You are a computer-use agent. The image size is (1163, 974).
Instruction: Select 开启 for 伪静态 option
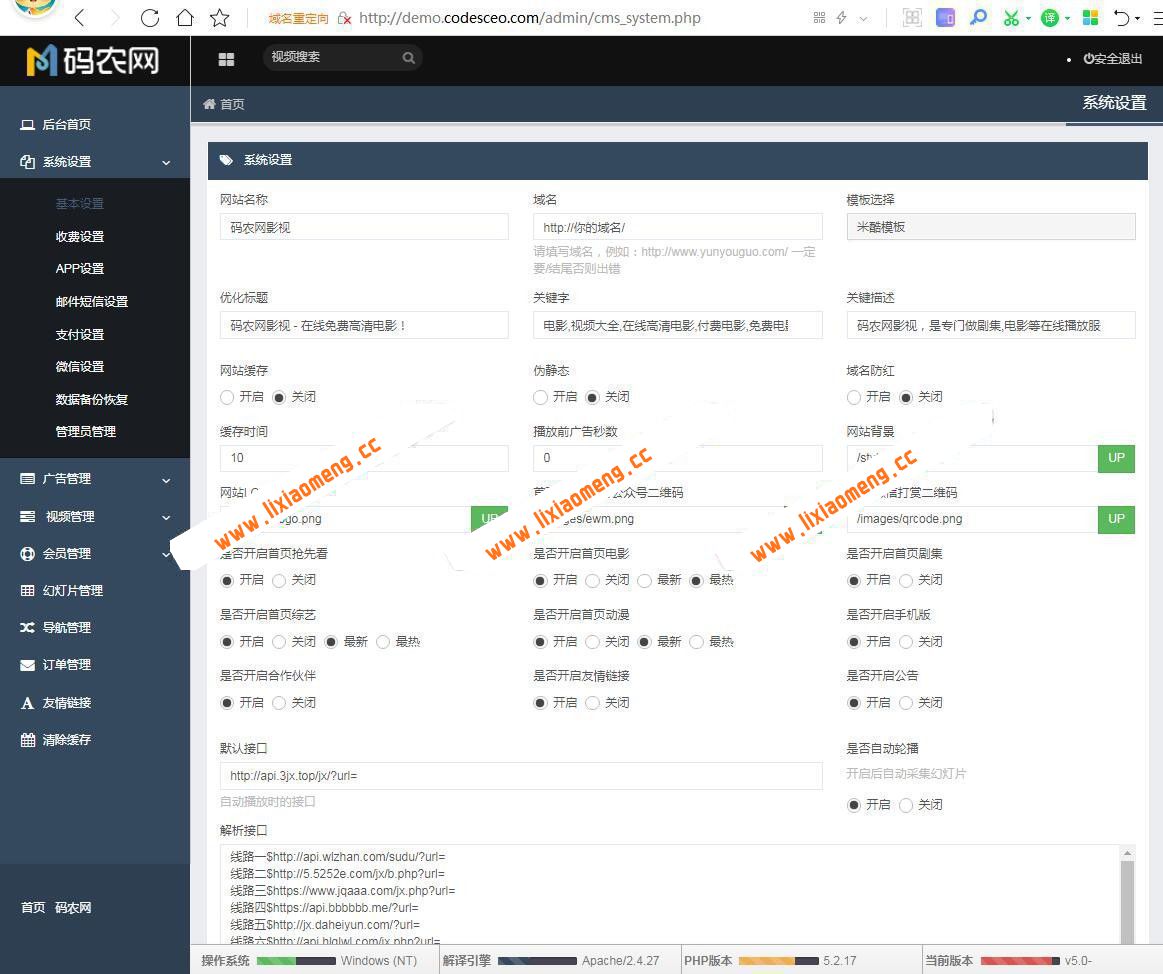(x=540, y=397)
